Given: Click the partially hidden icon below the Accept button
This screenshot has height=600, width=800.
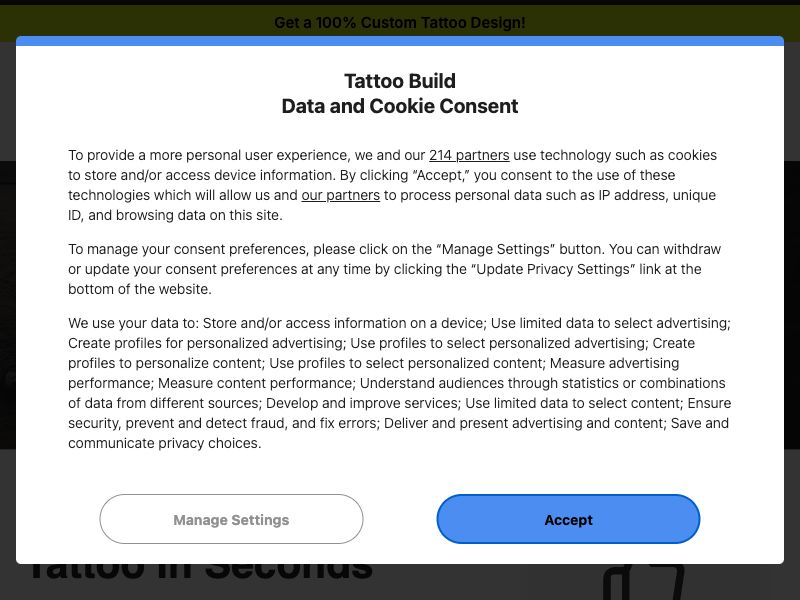Looking at the screenshot, I should [644, 582].
